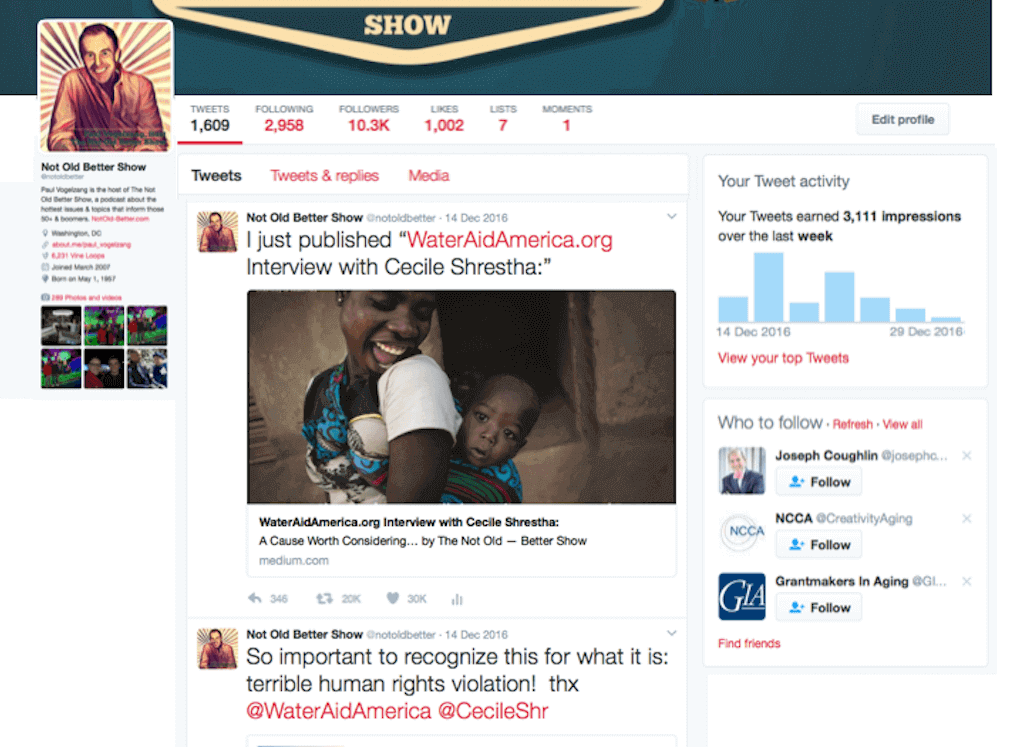
Task: Open Grantmakers In Aging GIA logo
Action: [x=742, y=596]
